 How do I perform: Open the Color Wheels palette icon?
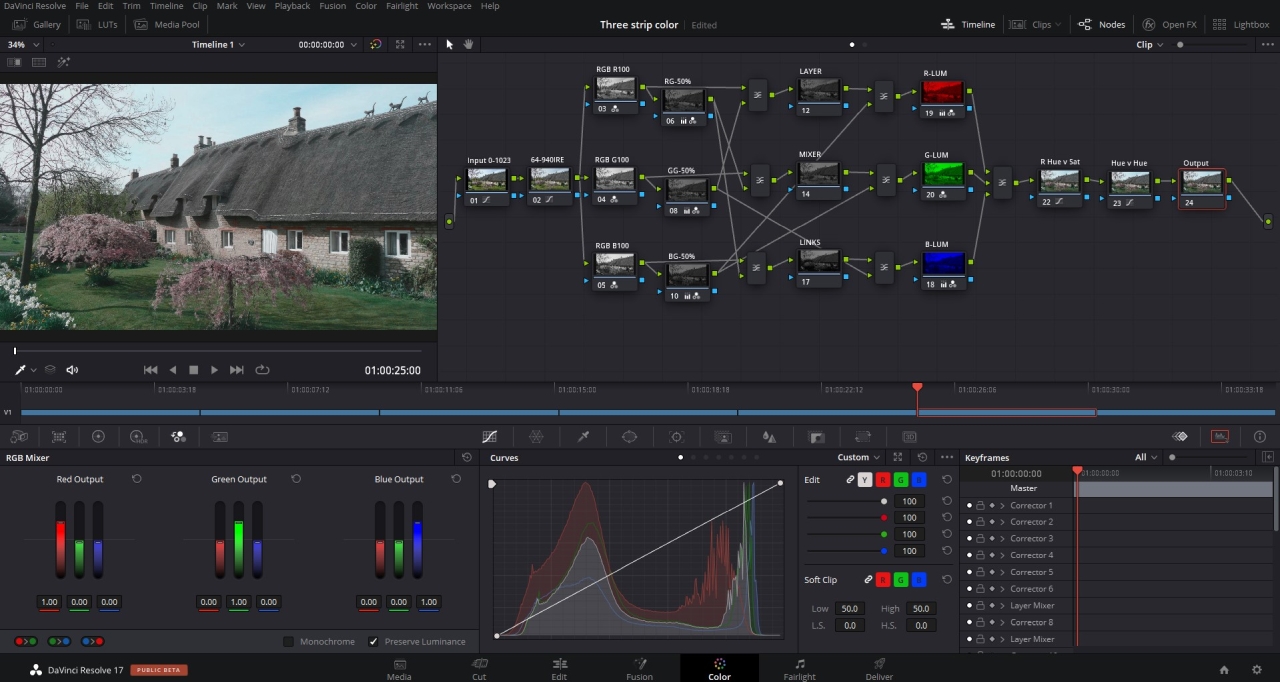pyautogui.click(x=98, y=437)
